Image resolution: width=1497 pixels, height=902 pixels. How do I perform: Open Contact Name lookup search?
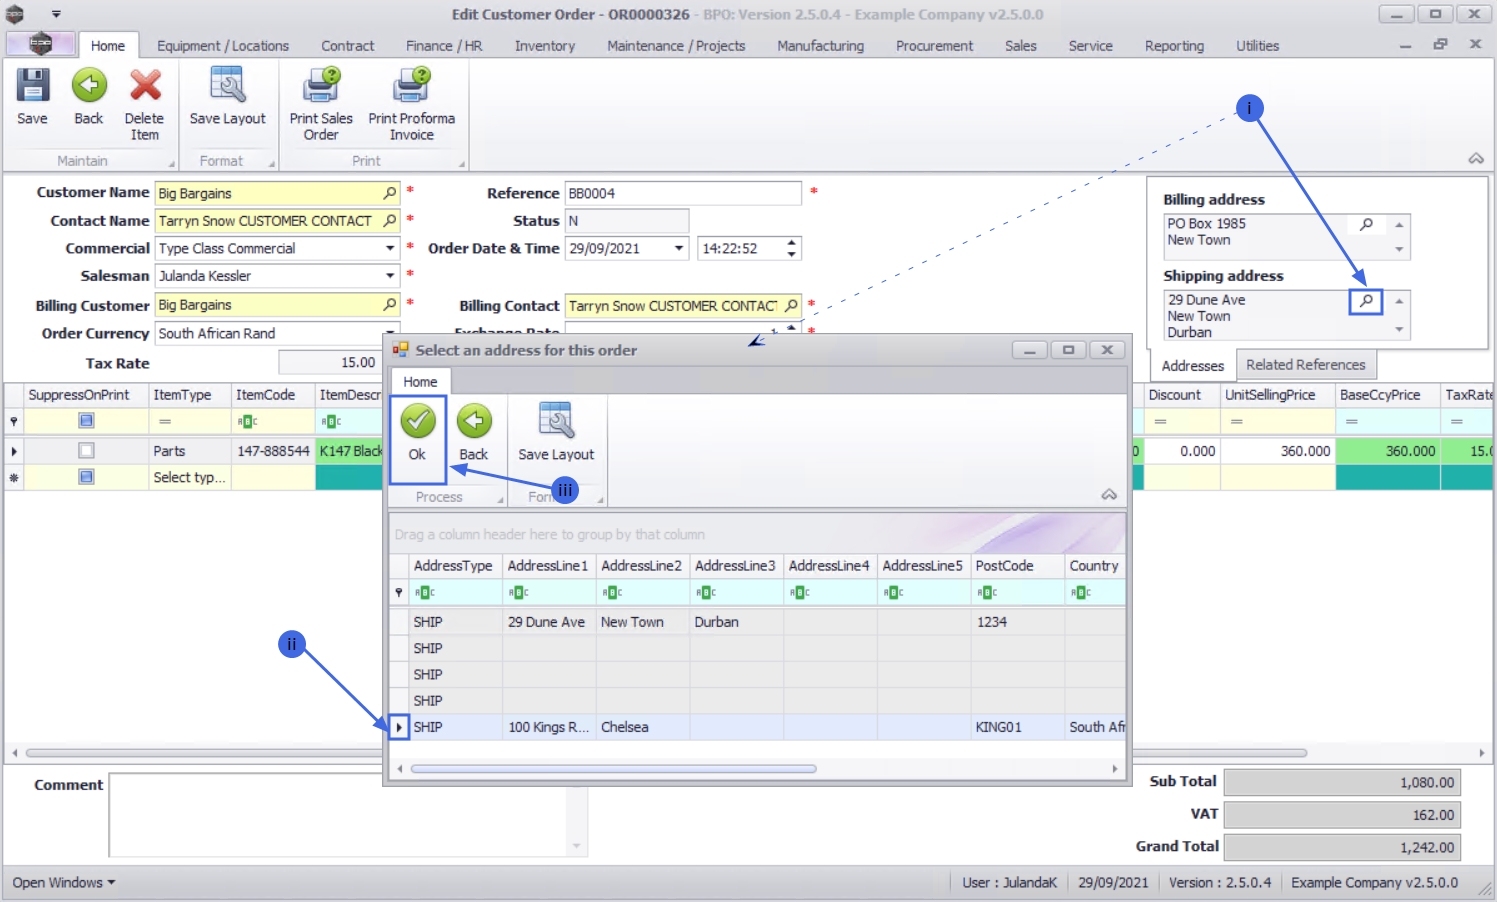click(390, 221)
